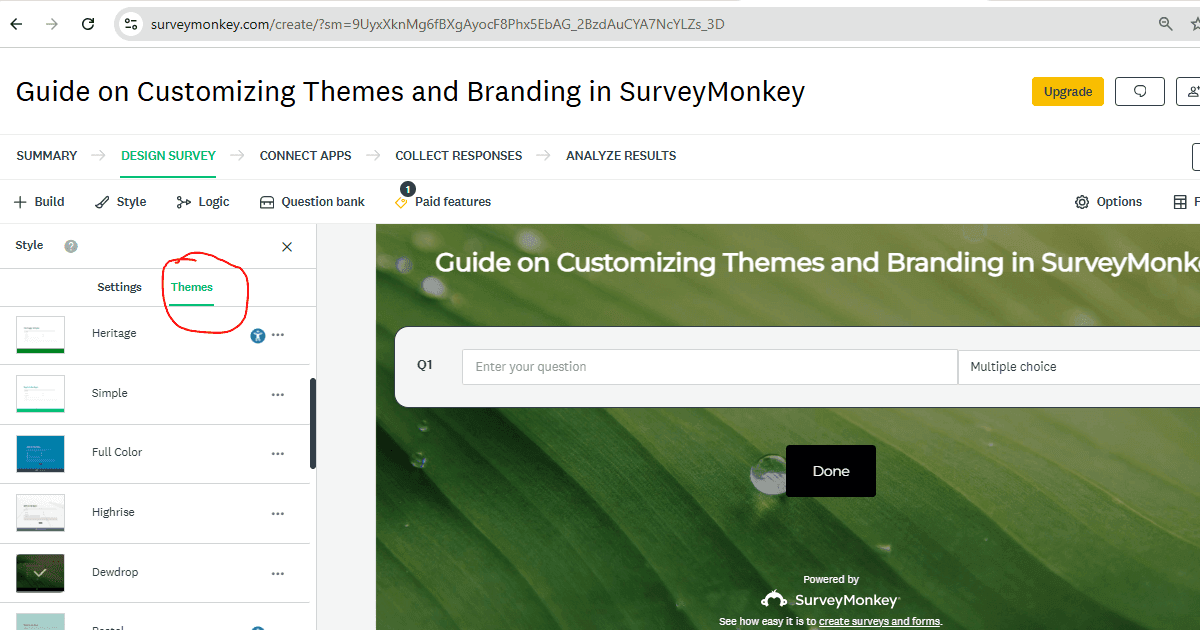
Task: Click the browser zoom magnifier icon
Action: pos(1166,24)
